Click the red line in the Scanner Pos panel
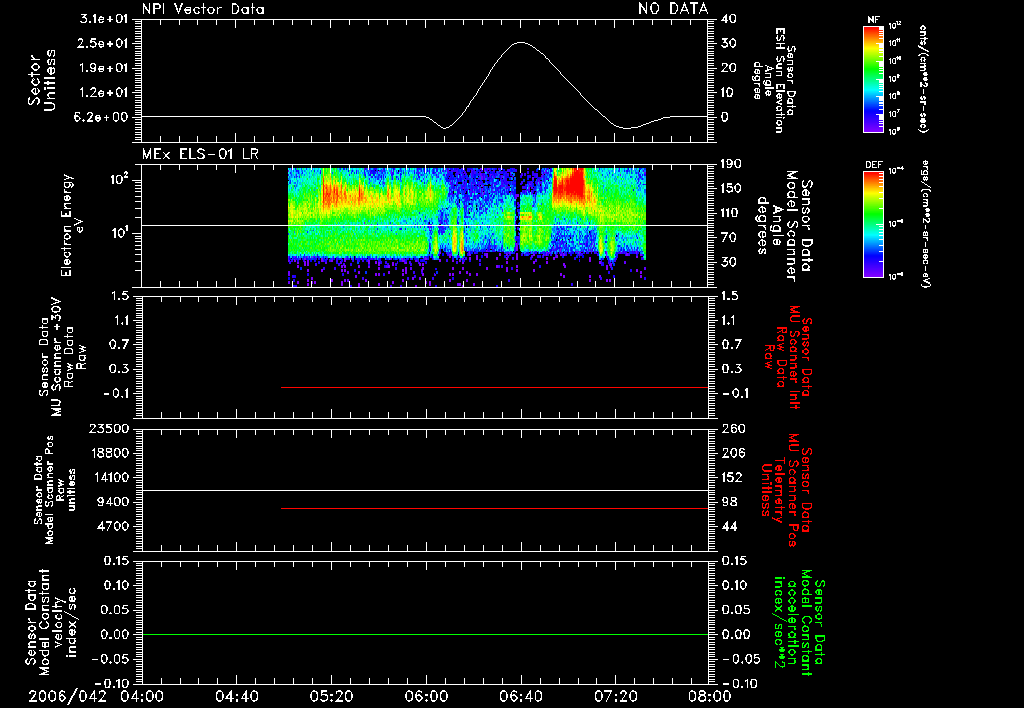 494,508
